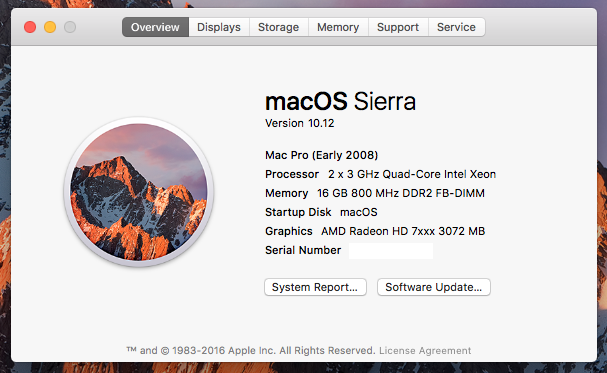This screenshot has height=373, width=607.
Task: Click the Graphics label
Action: coord(289,231)
